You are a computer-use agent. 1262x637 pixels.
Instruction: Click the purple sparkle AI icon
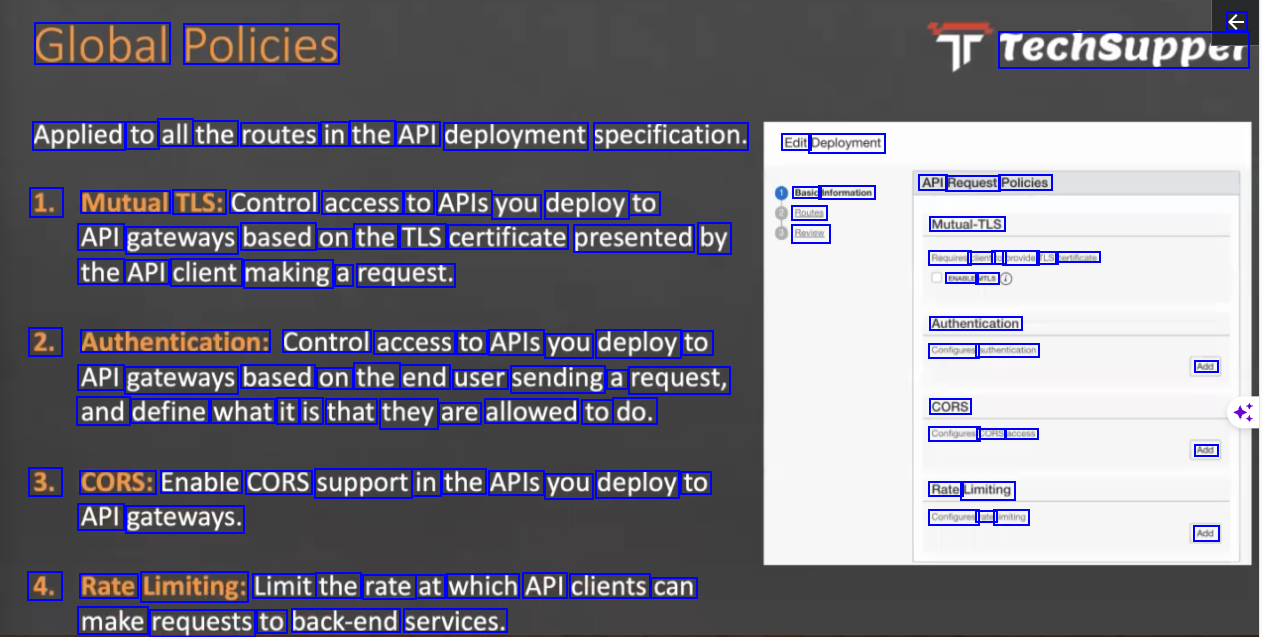(x=1243, y=412)
